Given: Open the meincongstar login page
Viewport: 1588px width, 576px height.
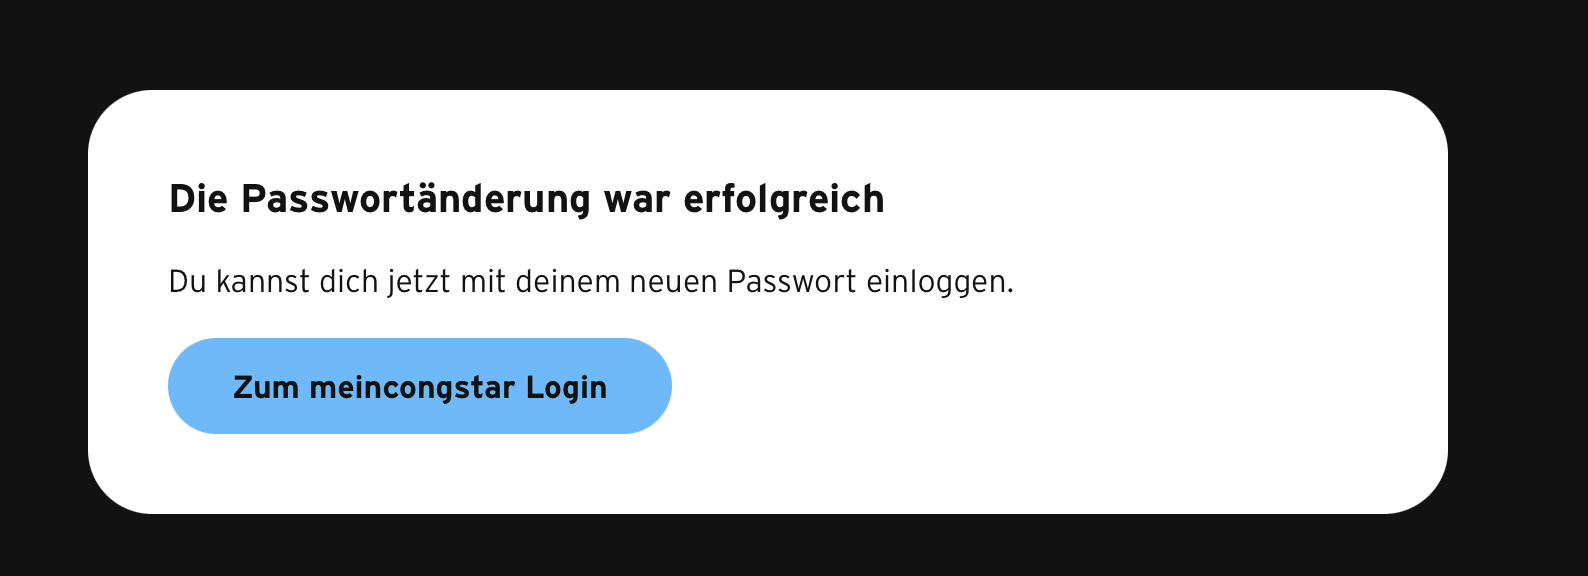Looking at the screenshot, I should tap(420, 386).
